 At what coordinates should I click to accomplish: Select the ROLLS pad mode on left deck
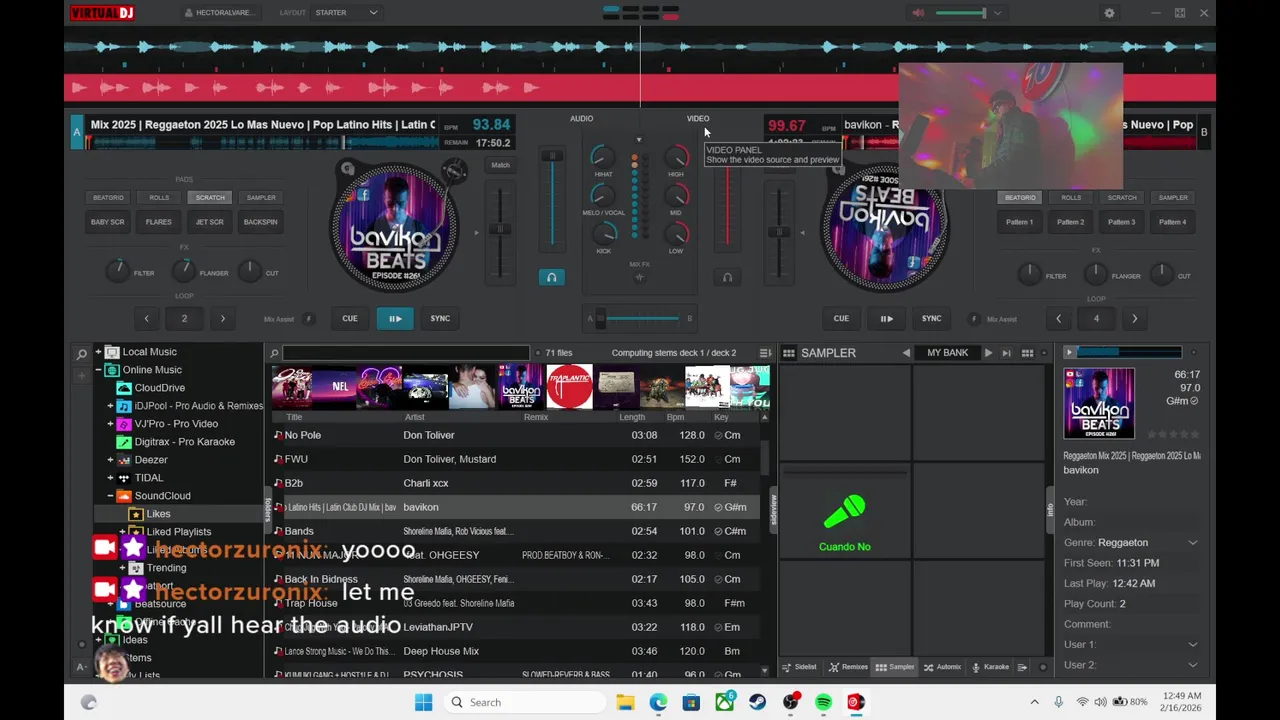pyautogui.click(x=159, y=198)
